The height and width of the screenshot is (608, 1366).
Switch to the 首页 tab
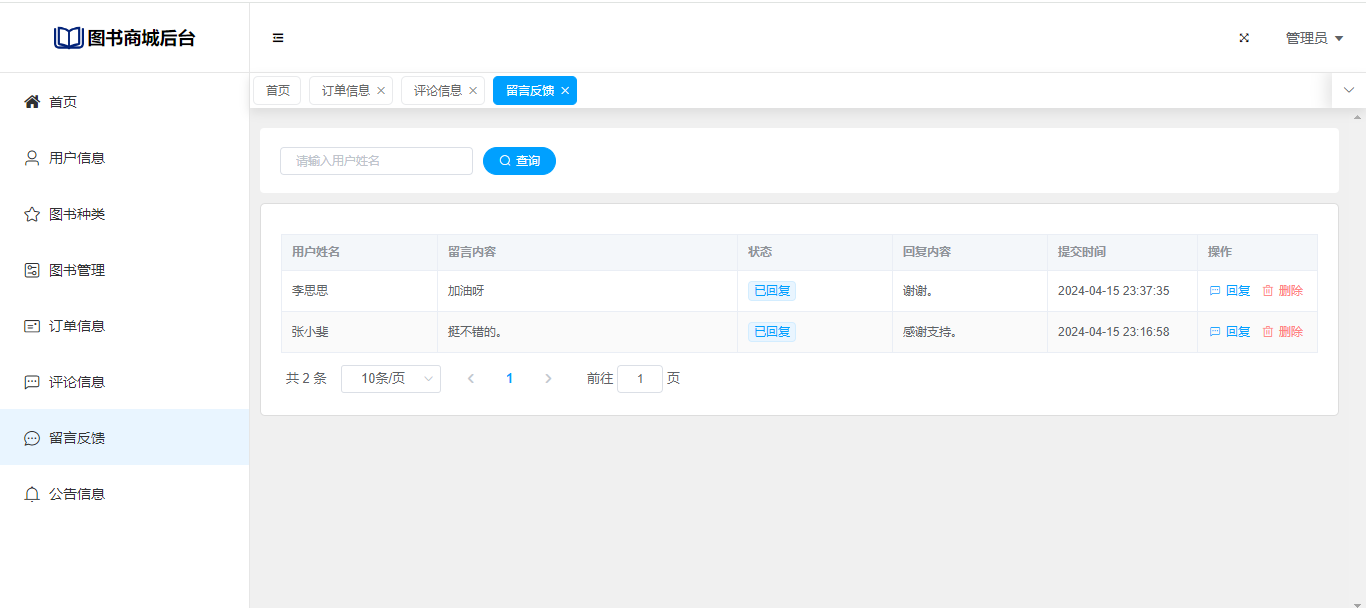click(x=277, y=91)
